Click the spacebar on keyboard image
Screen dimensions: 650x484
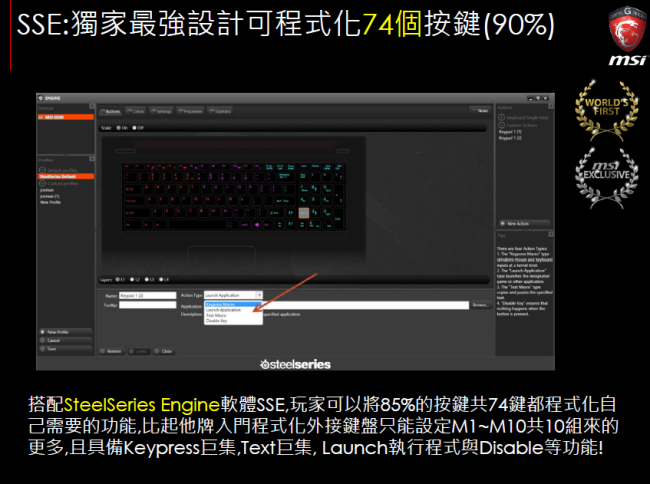click(198, 225)
